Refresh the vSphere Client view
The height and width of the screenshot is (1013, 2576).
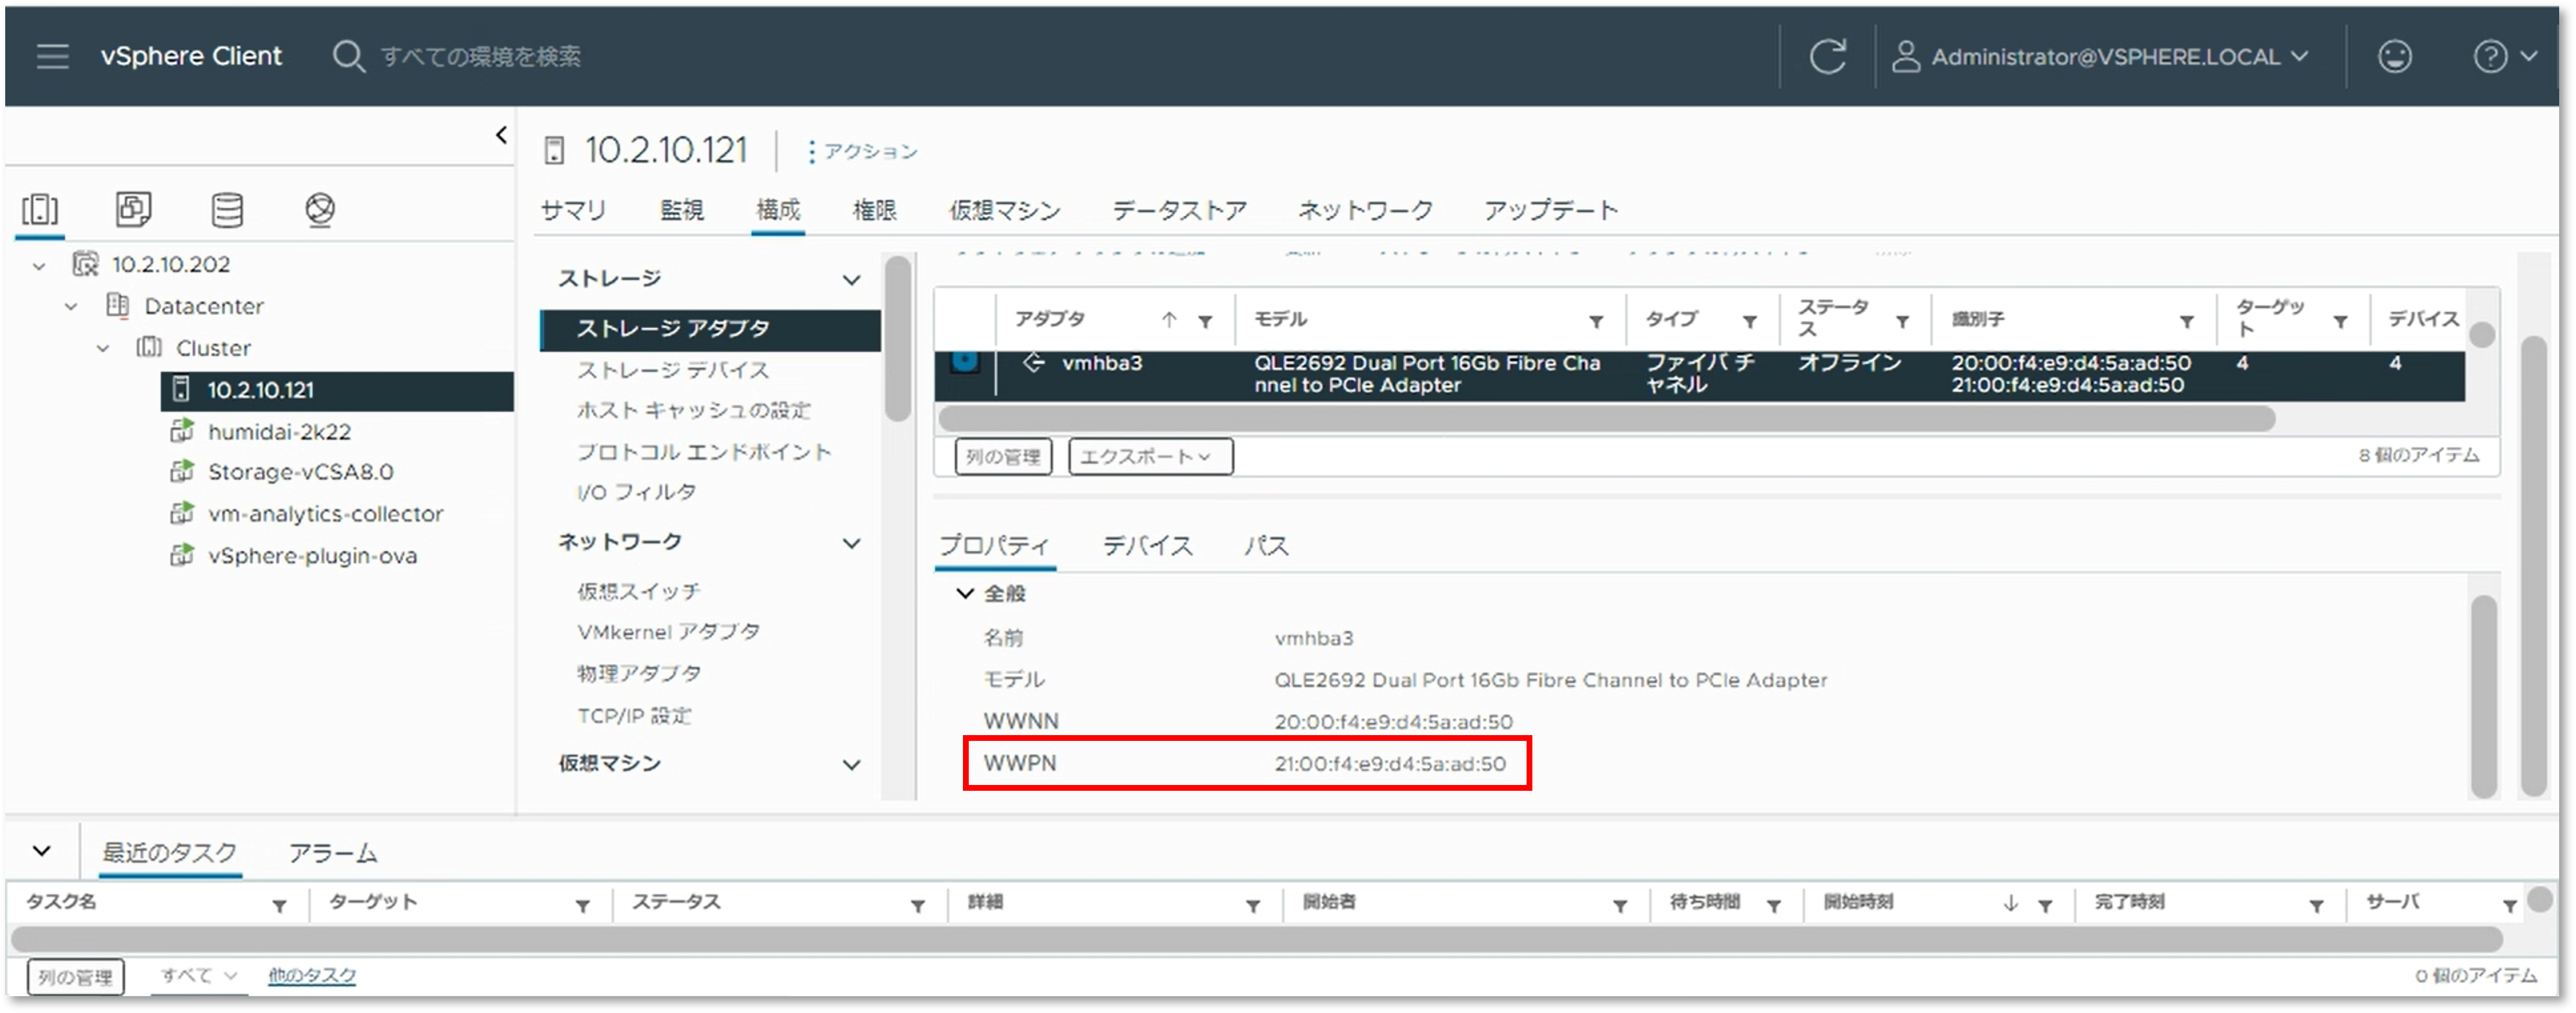point(1827,56)
